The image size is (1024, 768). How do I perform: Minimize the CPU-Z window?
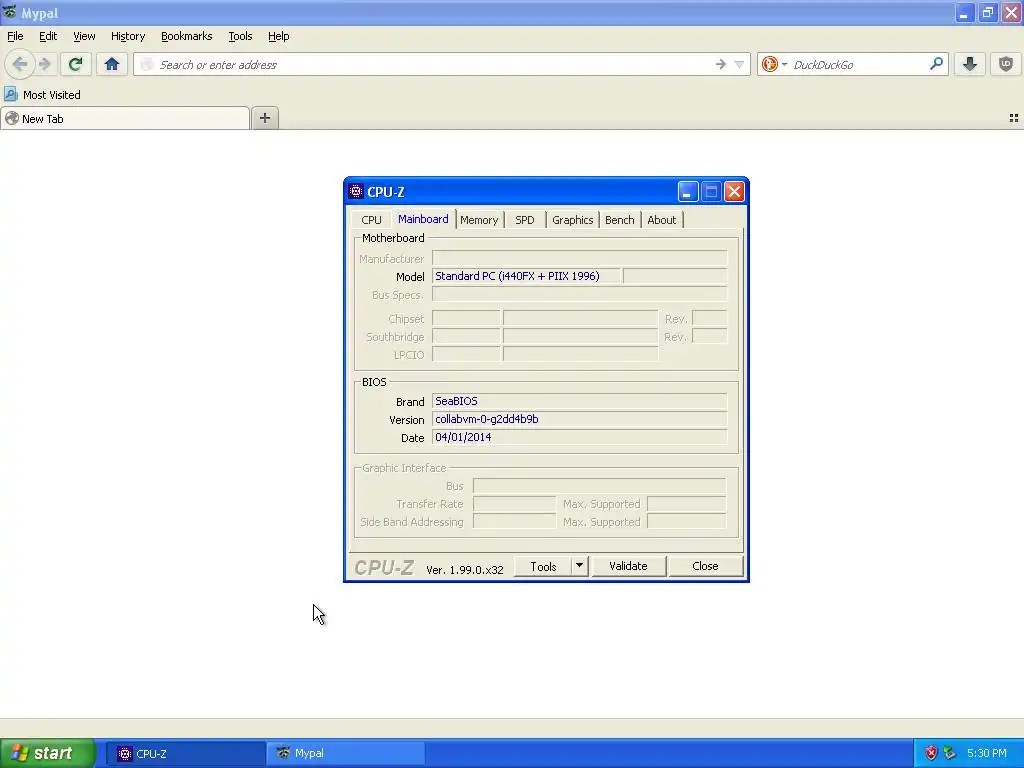pos(688,191)
